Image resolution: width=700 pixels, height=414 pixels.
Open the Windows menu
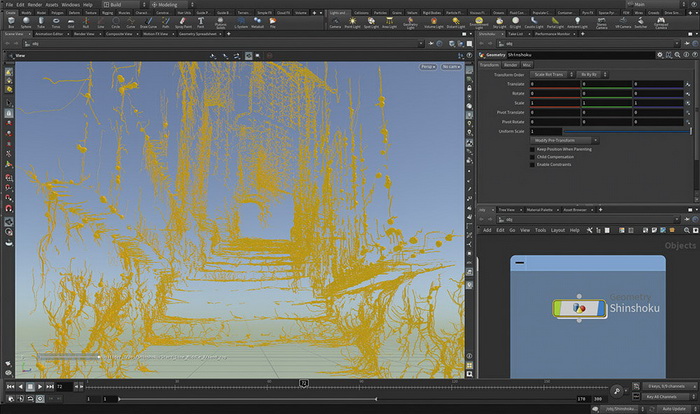click(71, 4)
